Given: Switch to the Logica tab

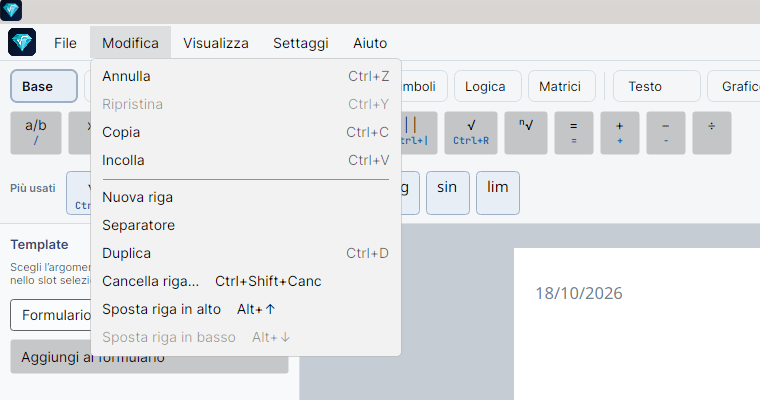Looking at the screenshot, I should (x=488, y=86).
